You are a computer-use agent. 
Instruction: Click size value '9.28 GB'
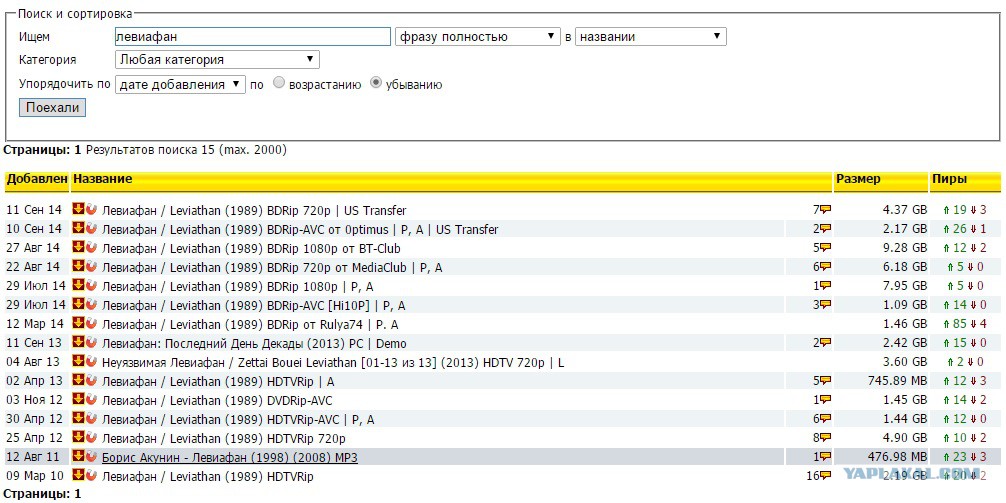903,248
